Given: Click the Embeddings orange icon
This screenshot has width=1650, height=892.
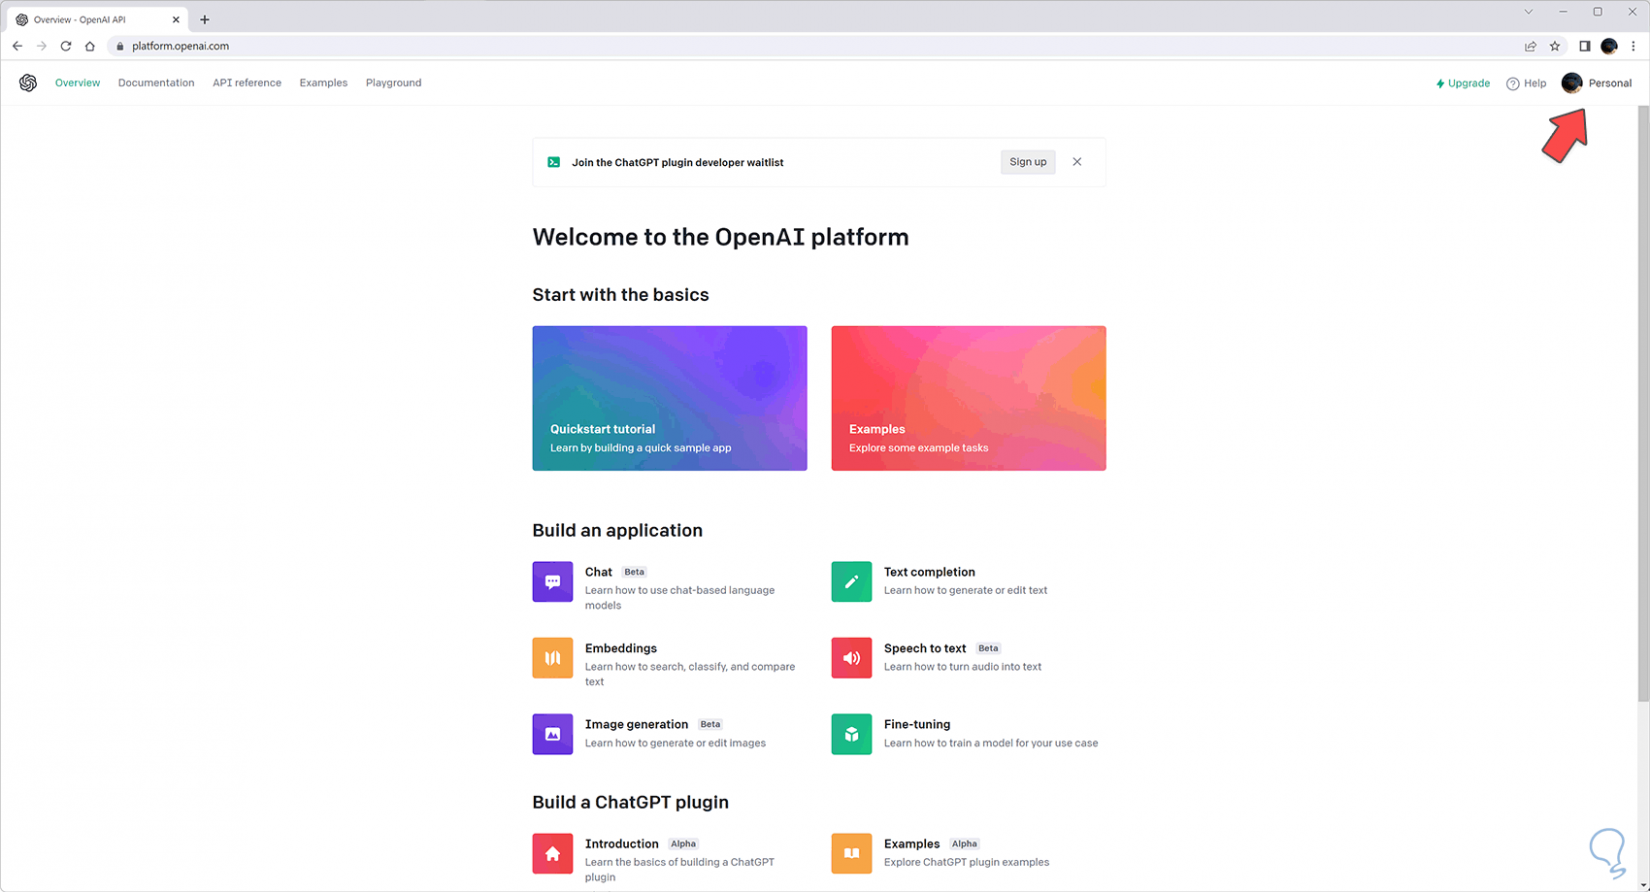Looking at the screenshot, I should point(553,658).
